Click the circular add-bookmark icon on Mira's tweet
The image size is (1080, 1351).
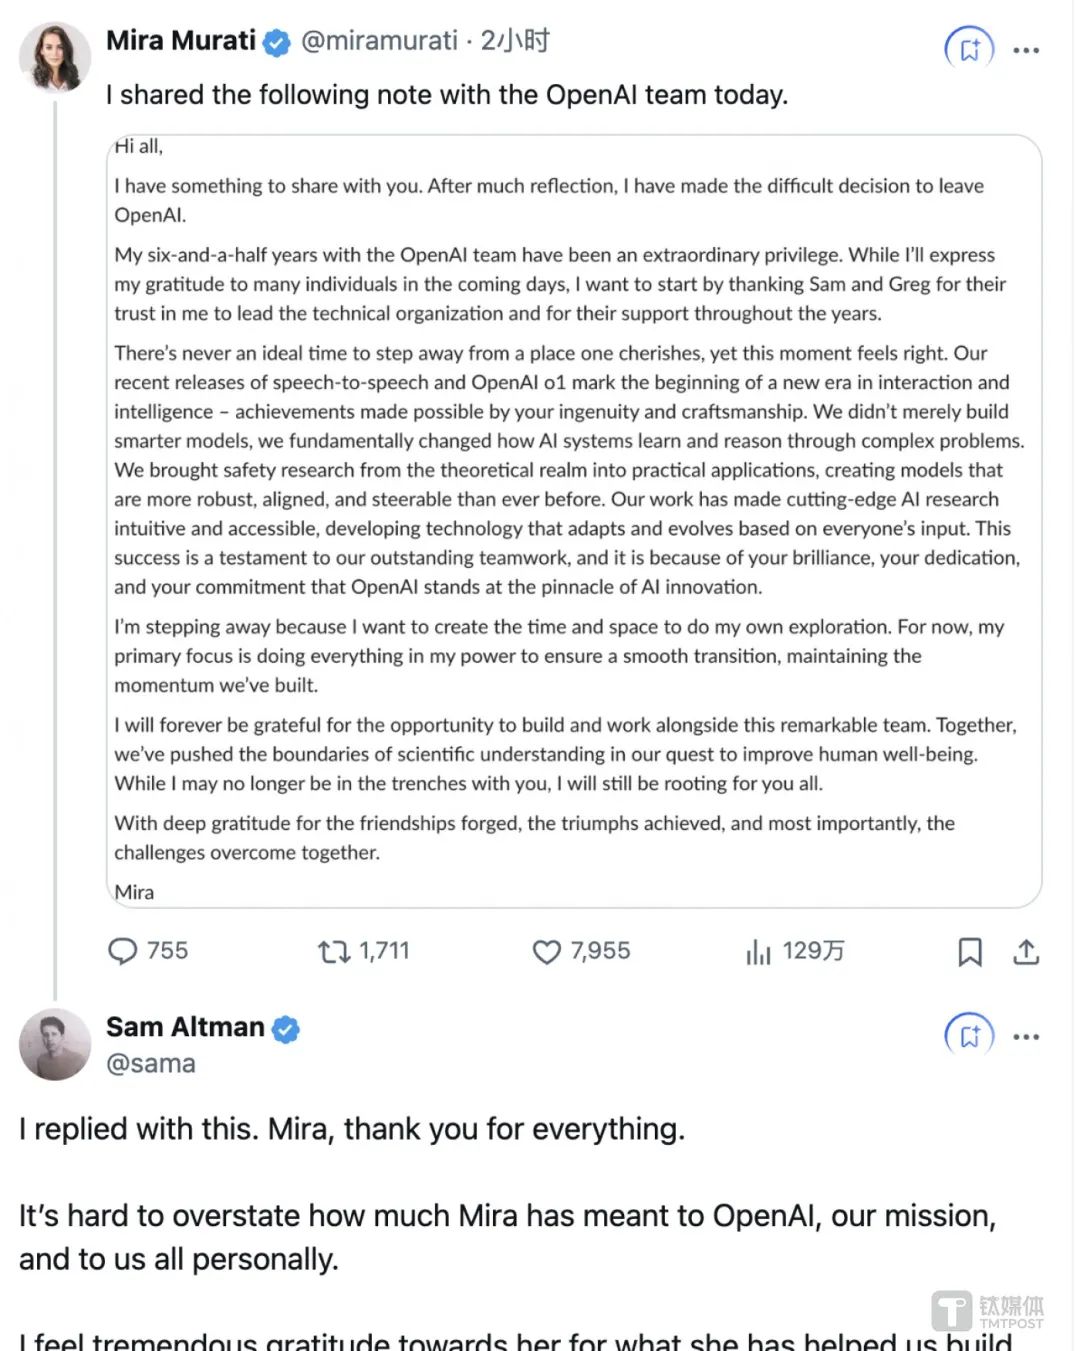coord(969,49)
